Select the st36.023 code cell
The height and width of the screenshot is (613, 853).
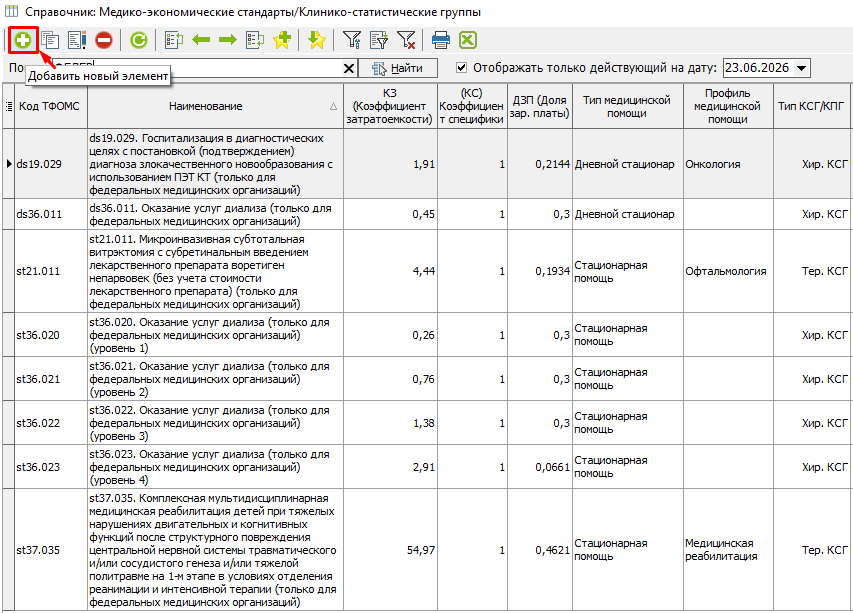(x=51, y=467)
